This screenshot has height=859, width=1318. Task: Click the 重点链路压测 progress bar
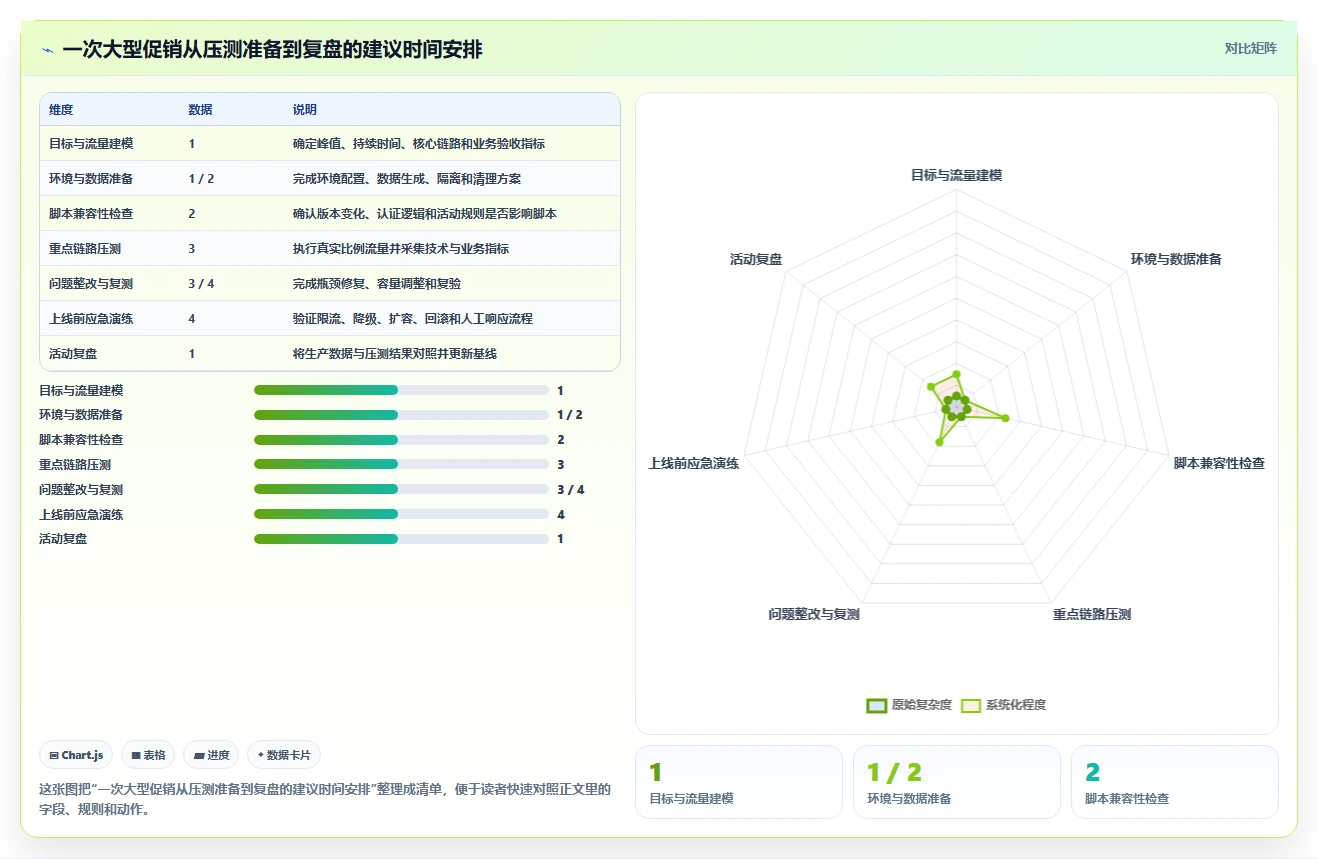point(401,464)
